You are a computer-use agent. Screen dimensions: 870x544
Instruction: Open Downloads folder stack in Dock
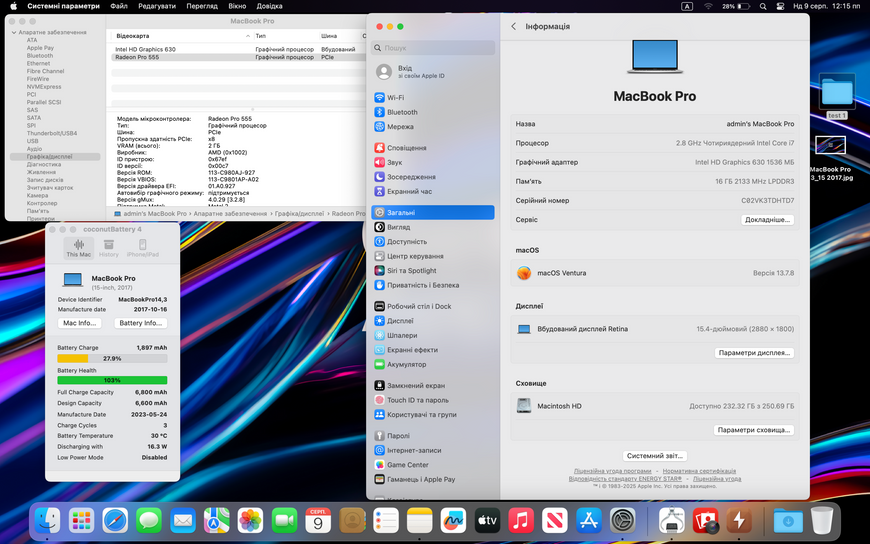(x=788, y=521)
